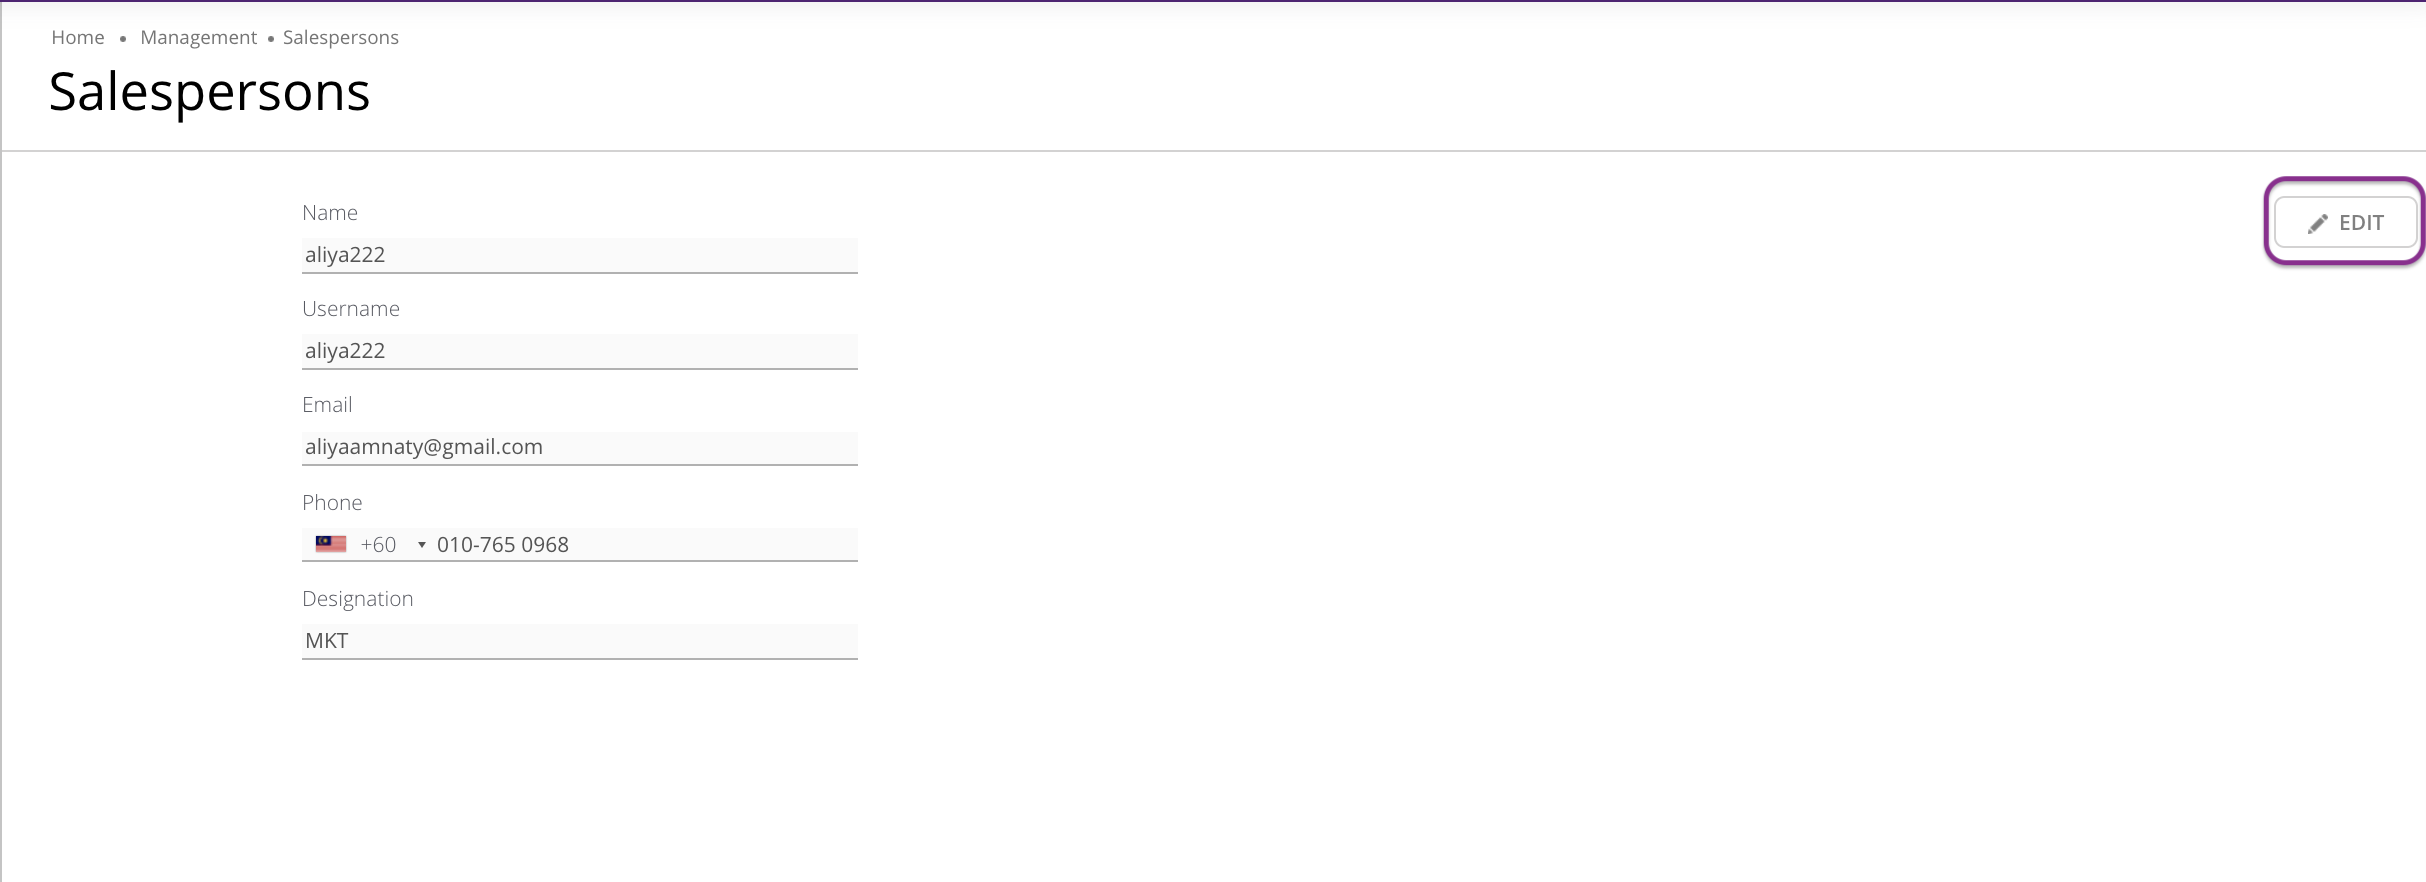
Task: Click the Username field label
Action: coord(351,309)
